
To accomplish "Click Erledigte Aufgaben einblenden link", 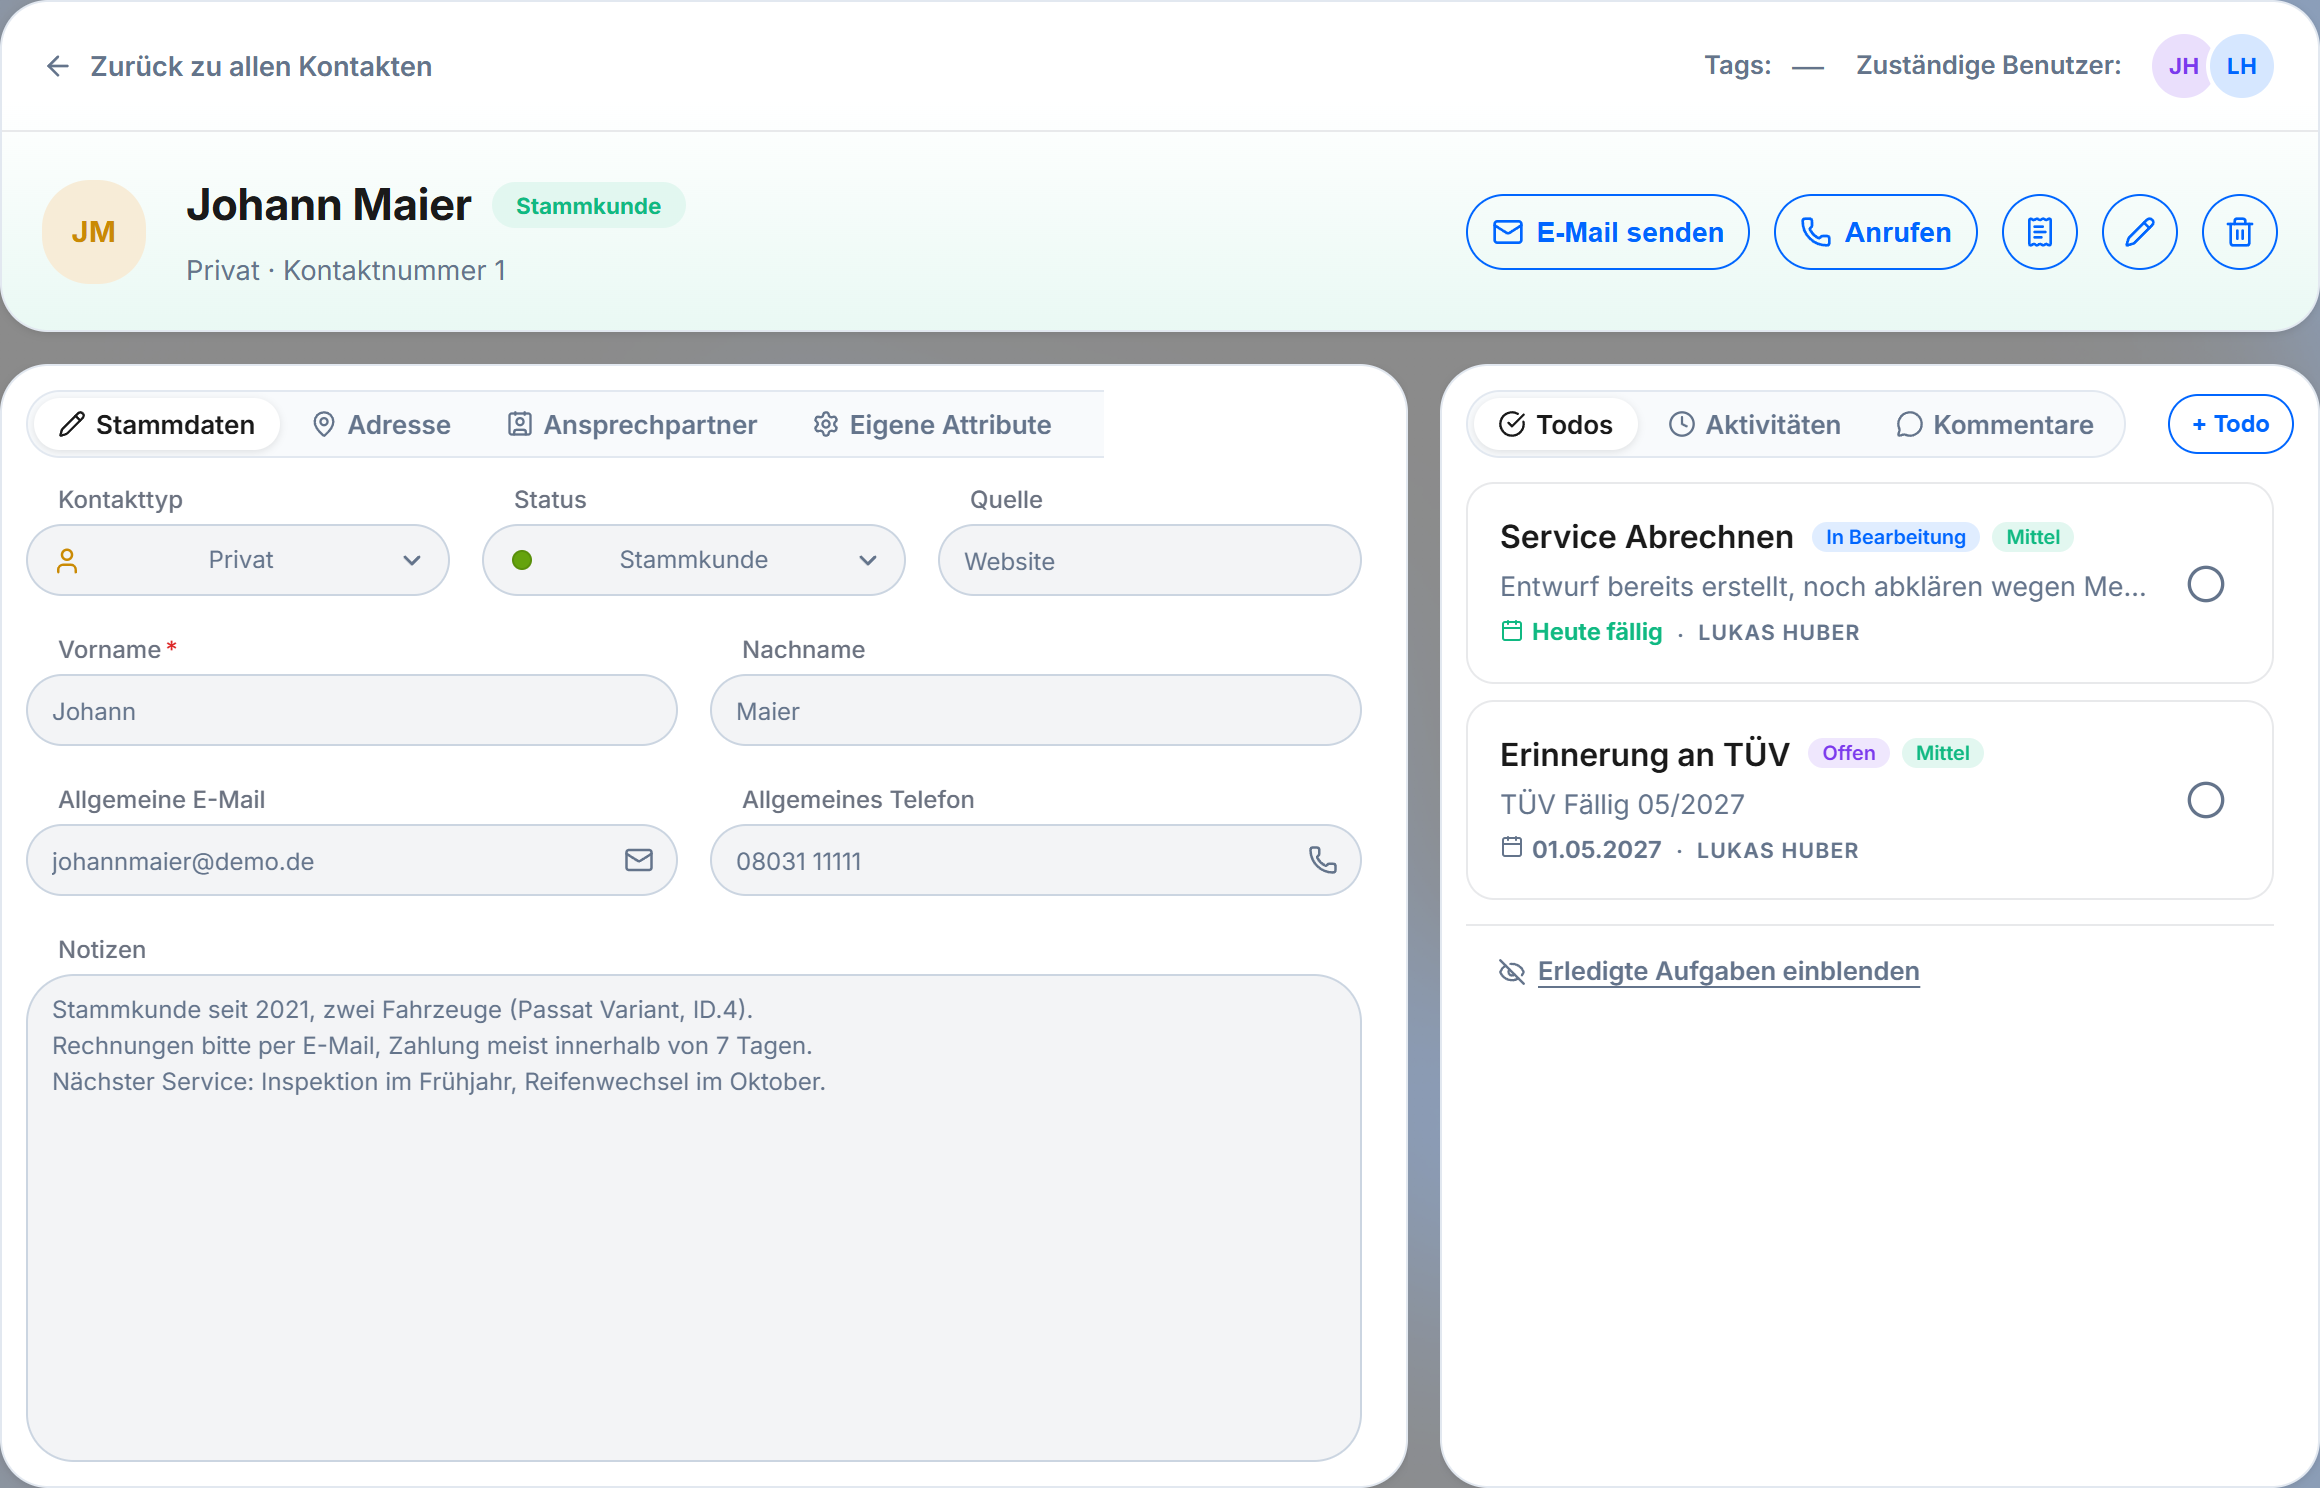I will tap(1728, 971).
